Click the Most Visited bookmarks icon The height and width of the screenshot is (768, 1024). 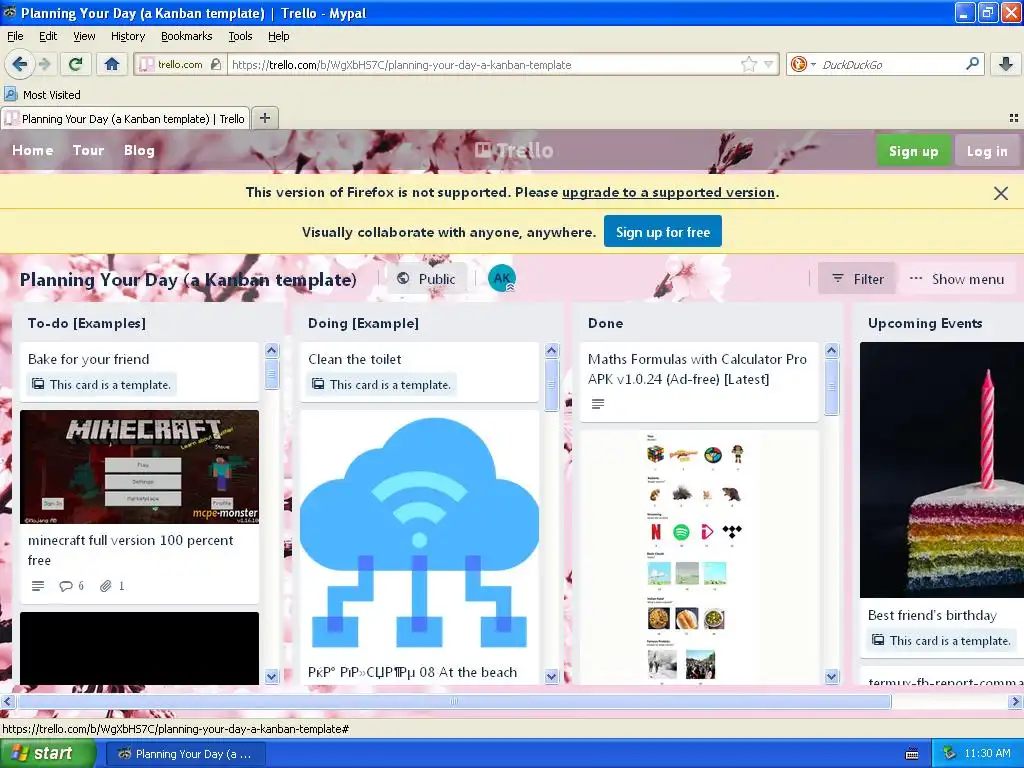(10, 95)
